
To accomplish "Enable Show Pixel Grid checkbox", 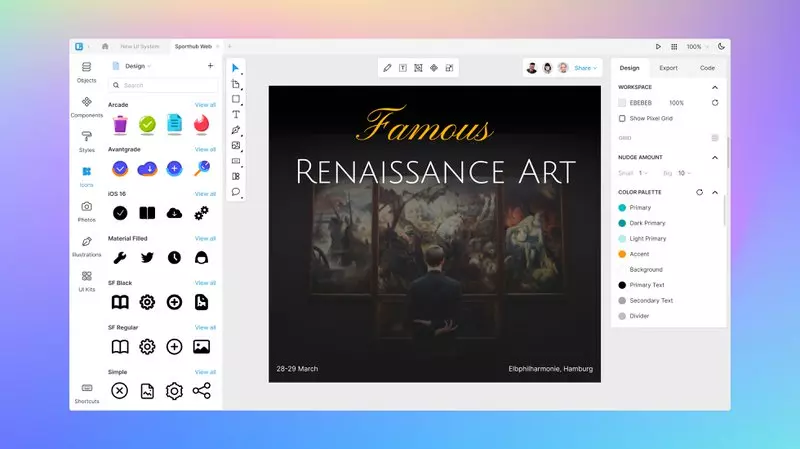I will pyautogui.click(x=622, y=118).
